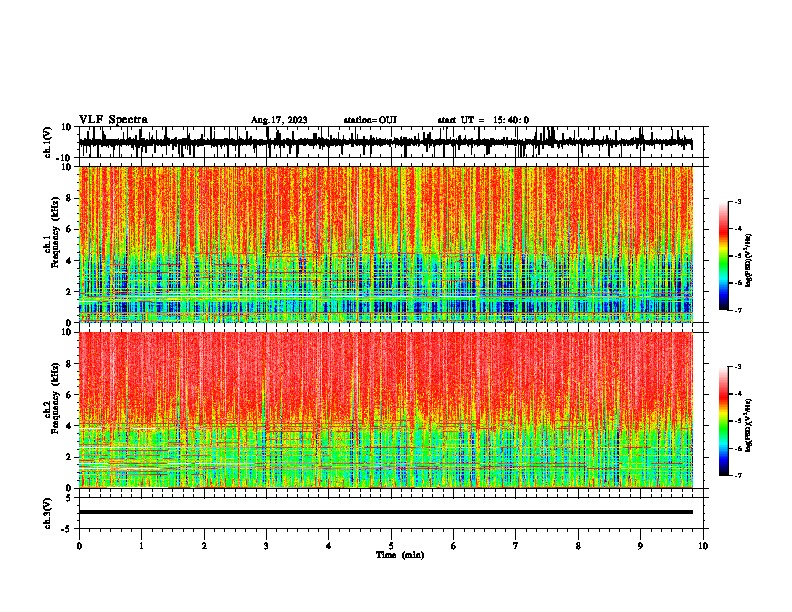Click the '-4' tick on ch.1 colorbar
This screenshot has width=792, height=612.
point(738,229)
